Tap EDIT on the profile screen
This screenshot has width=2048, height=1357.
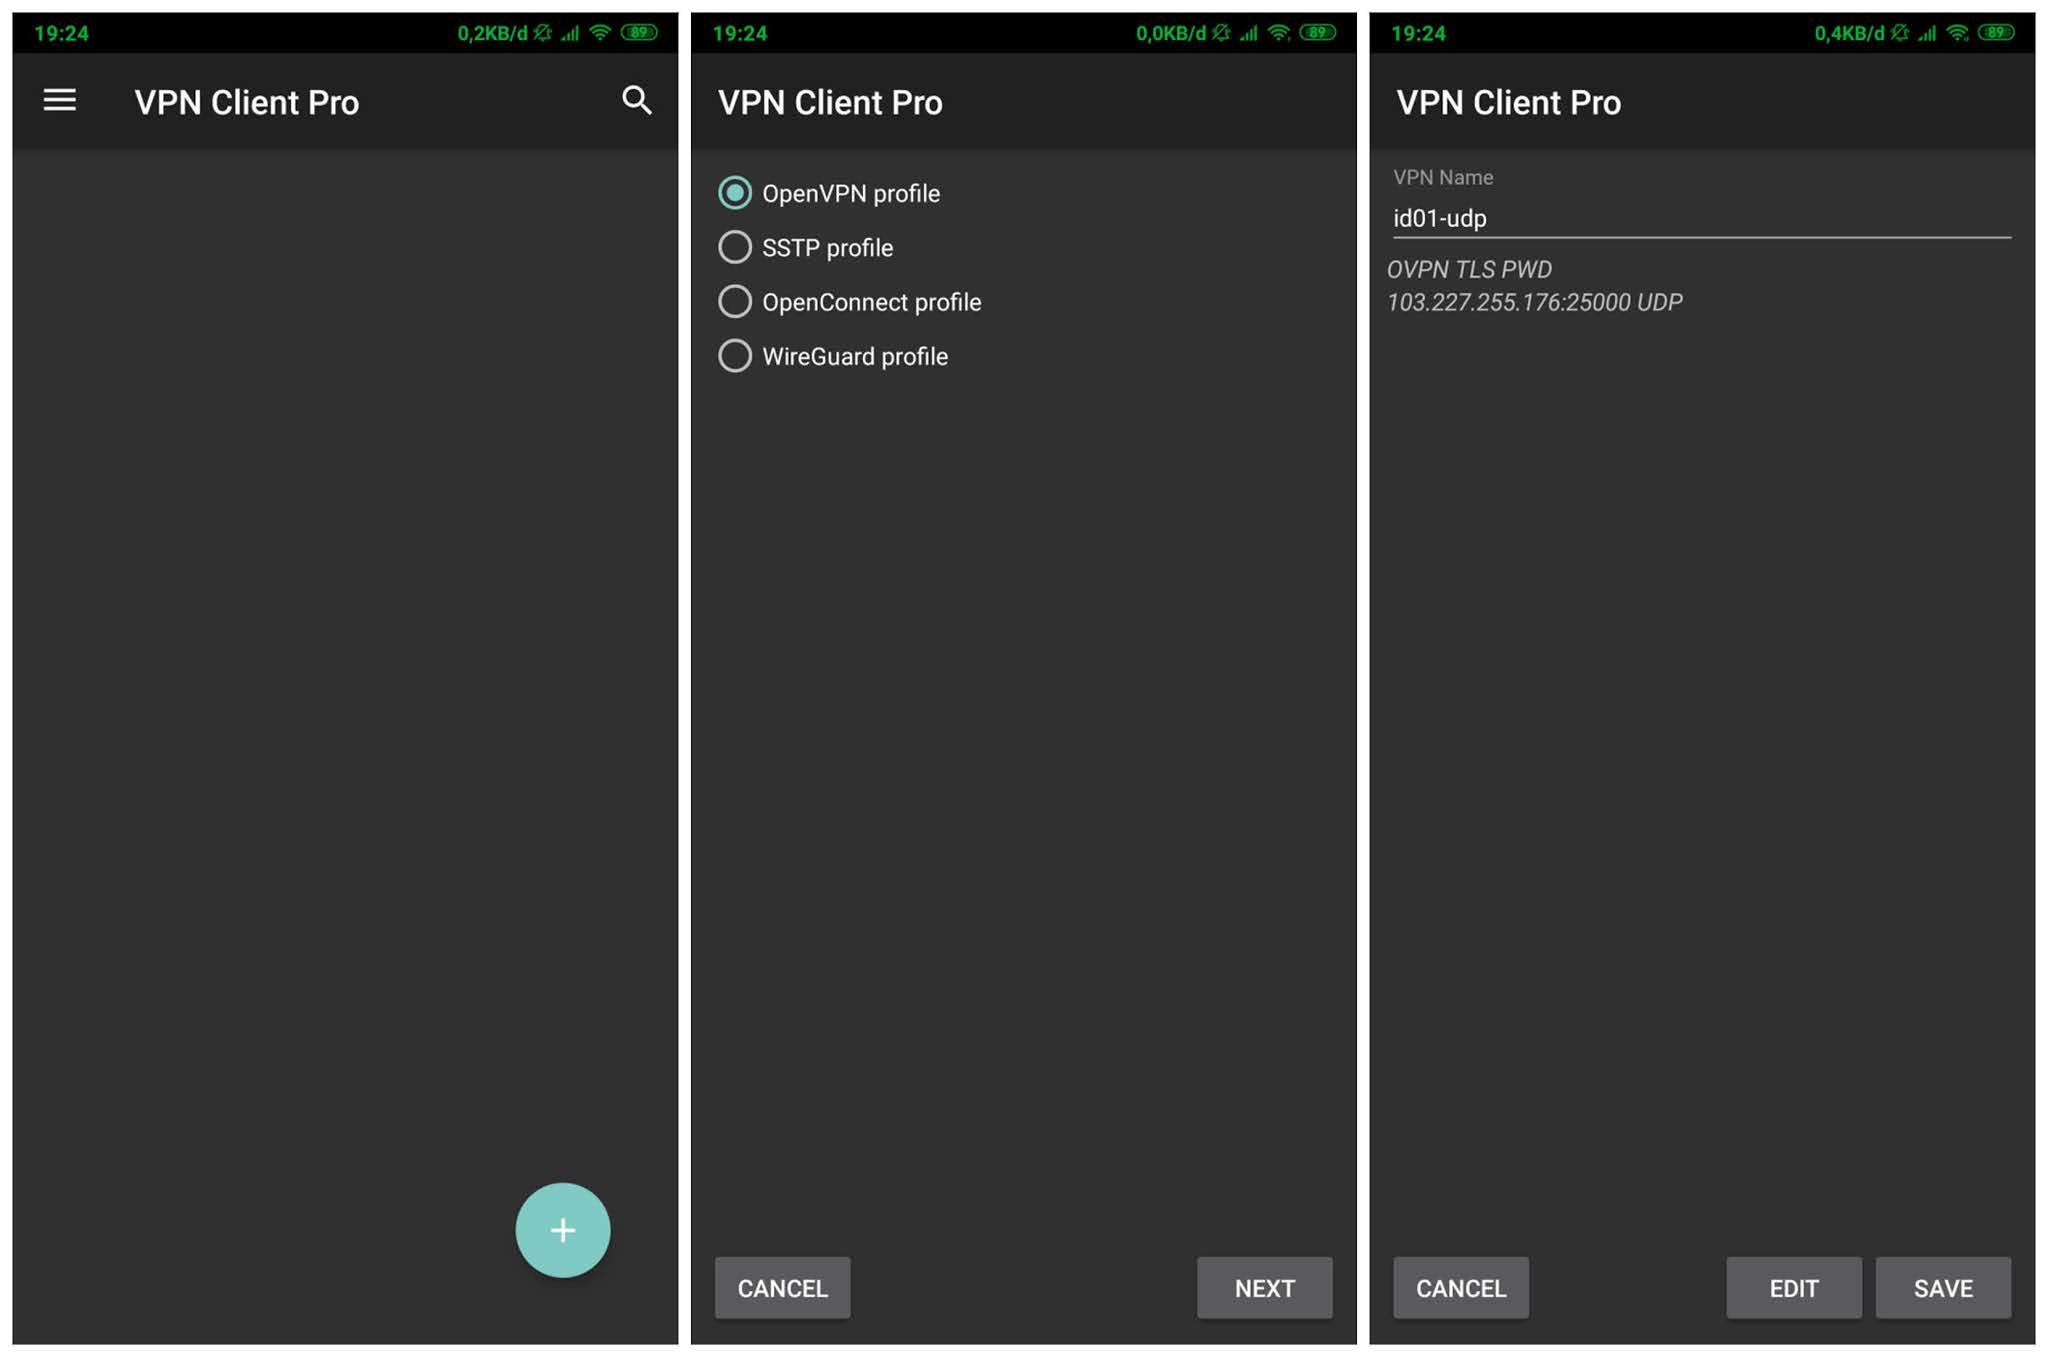pos(1793,1288)
